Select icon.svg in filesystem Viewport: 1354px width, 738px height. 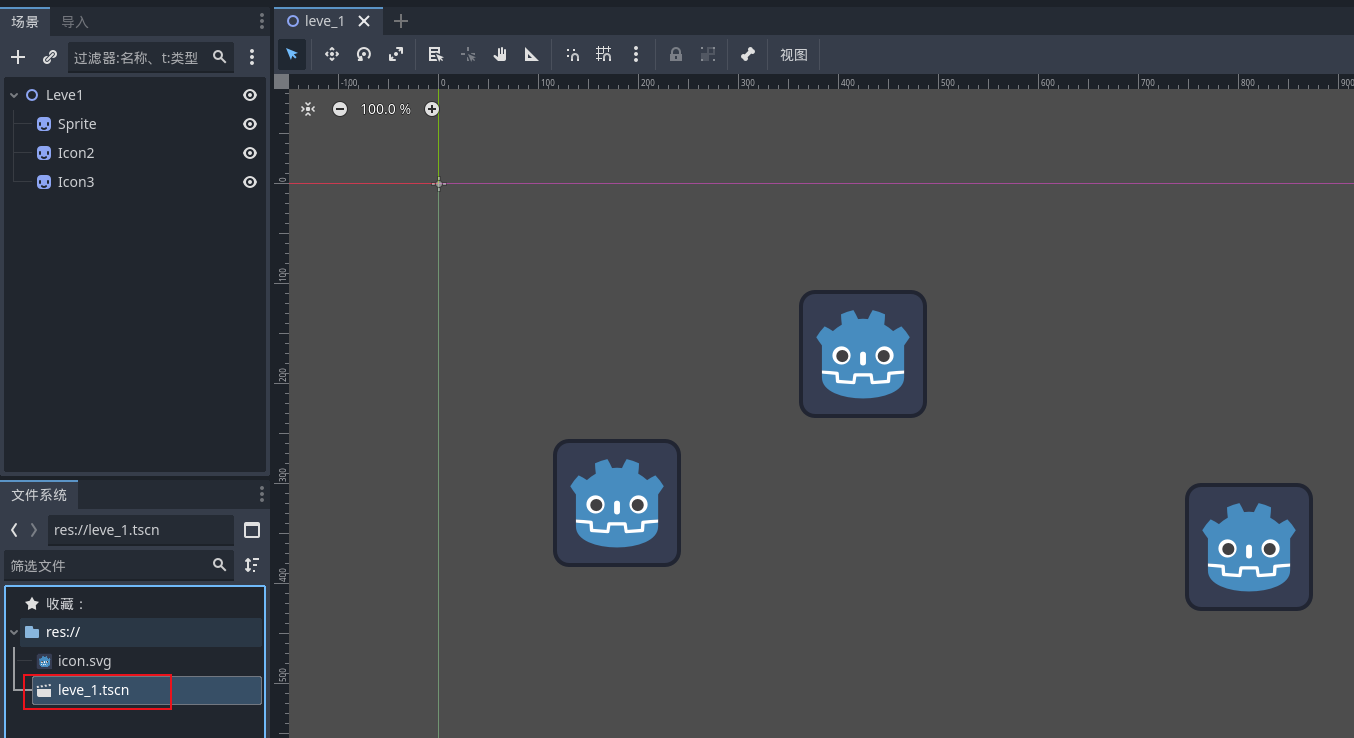(85, 661)
